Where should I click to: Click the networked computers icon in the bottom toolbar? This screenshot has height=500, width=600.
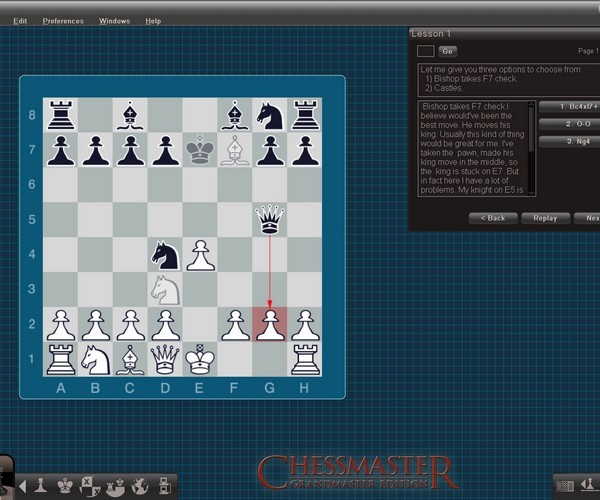click(x=163, y=486)
